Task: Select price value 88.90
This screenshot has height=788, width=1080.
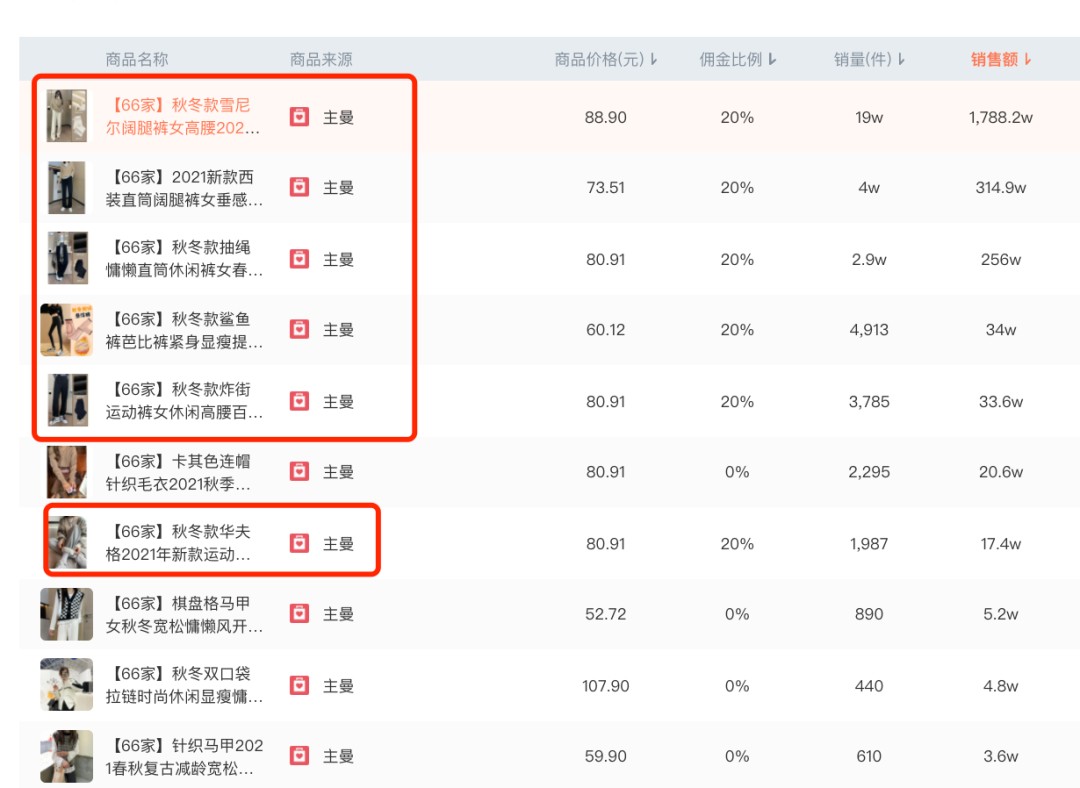Action: pyautogui.click(x=605, y=117)
